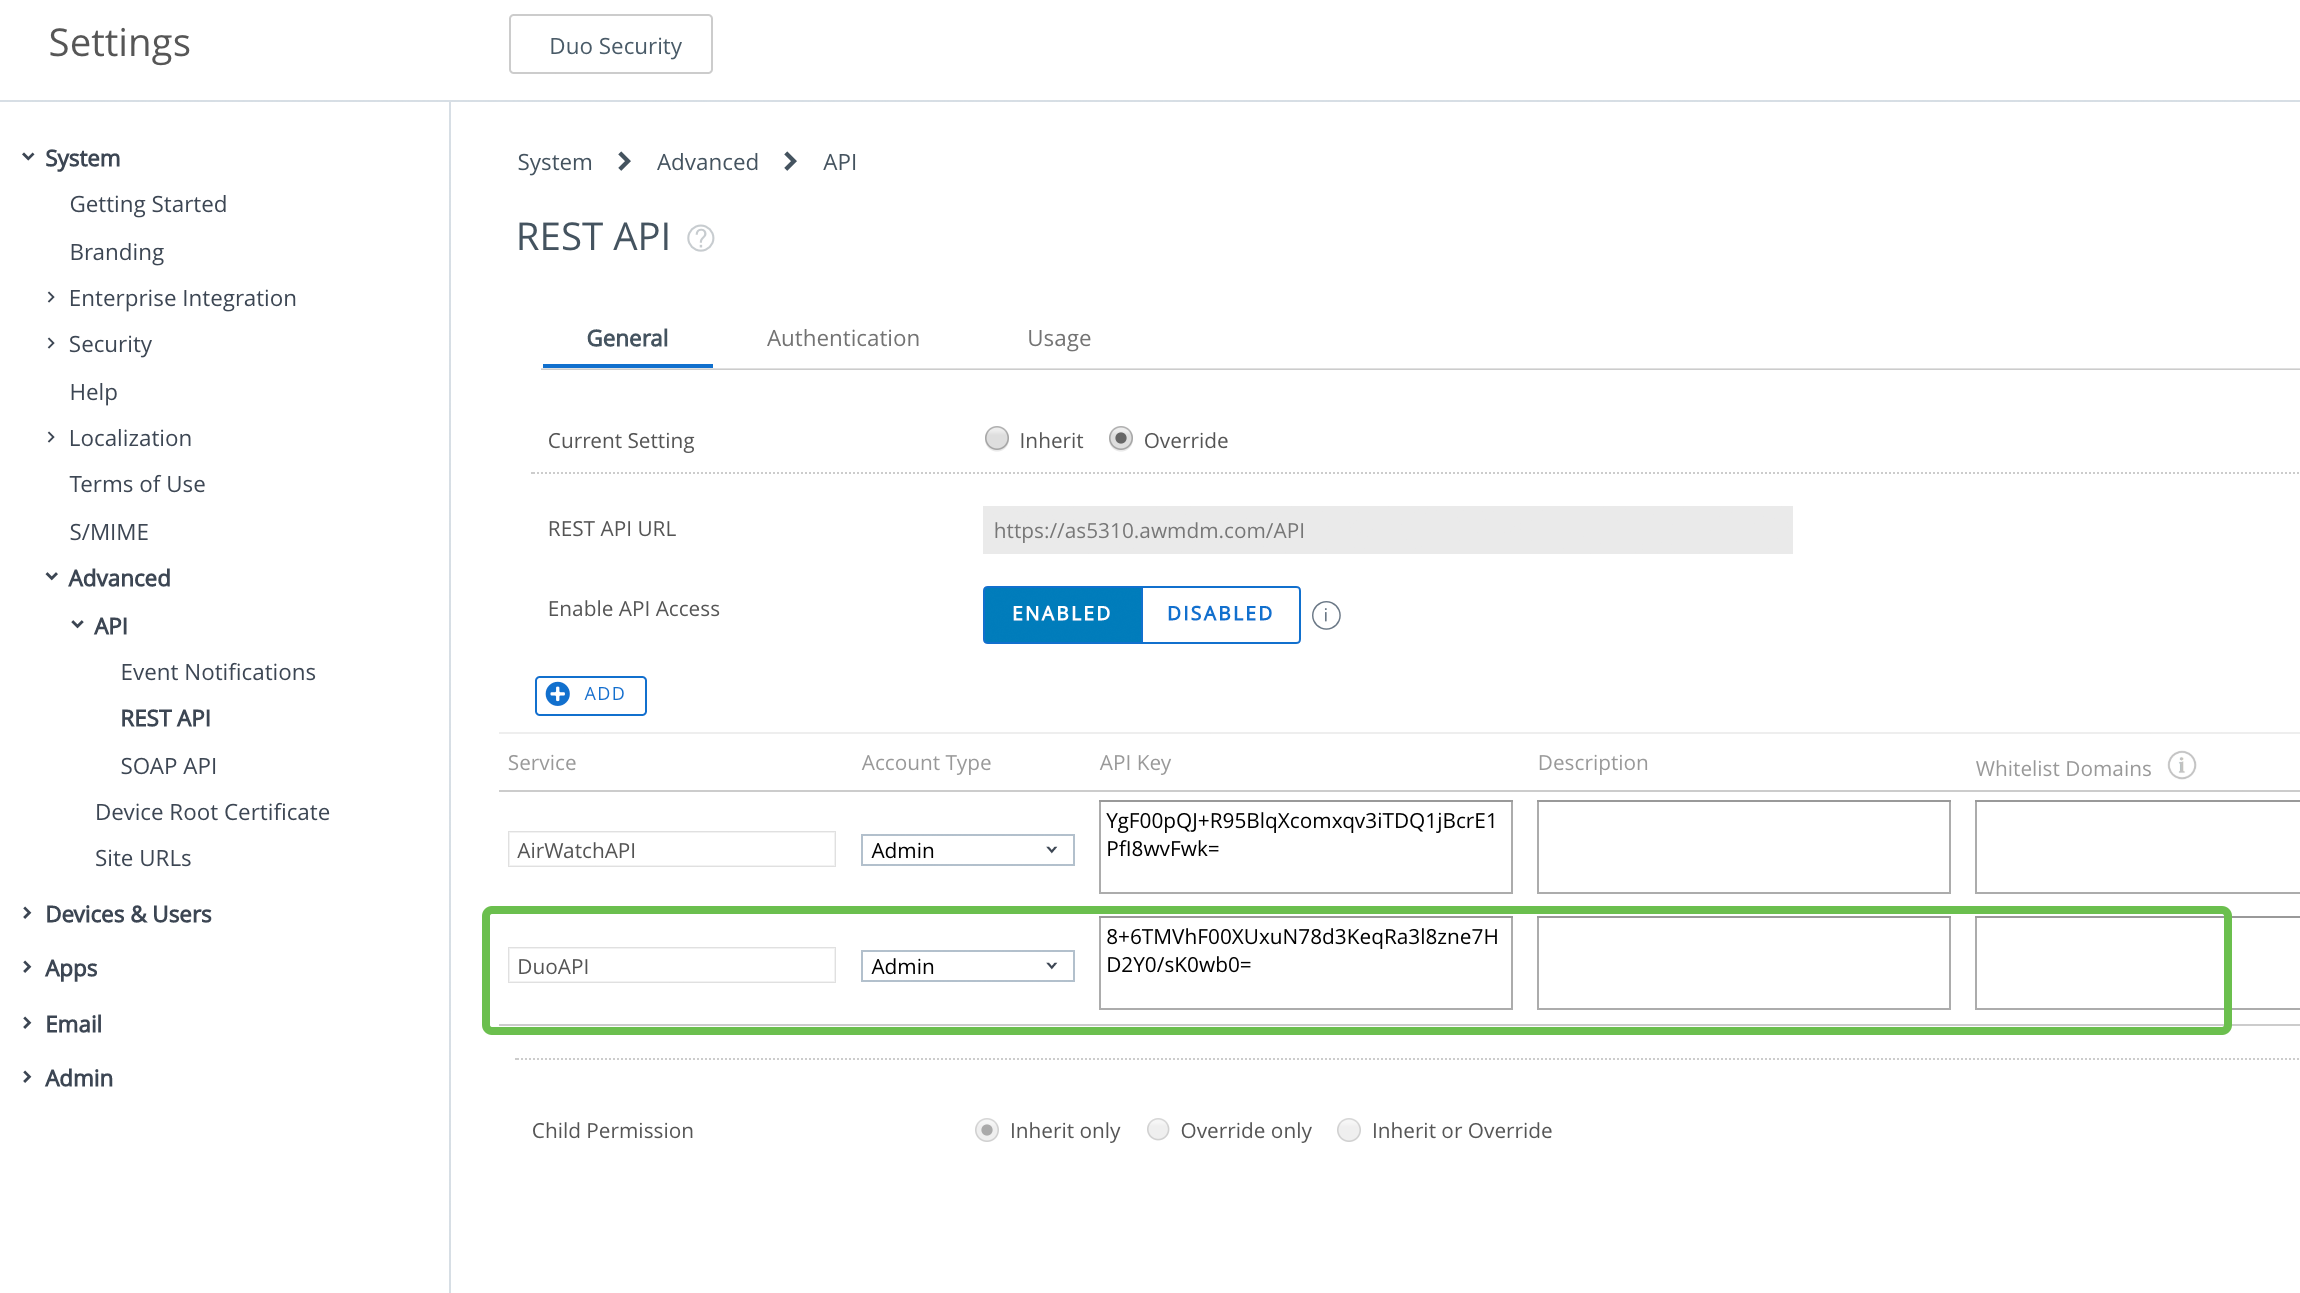Viewport: 2300px width, 1293px height.
Task: Click the DuoAPI API Key input field
Action: point(1305,963)
